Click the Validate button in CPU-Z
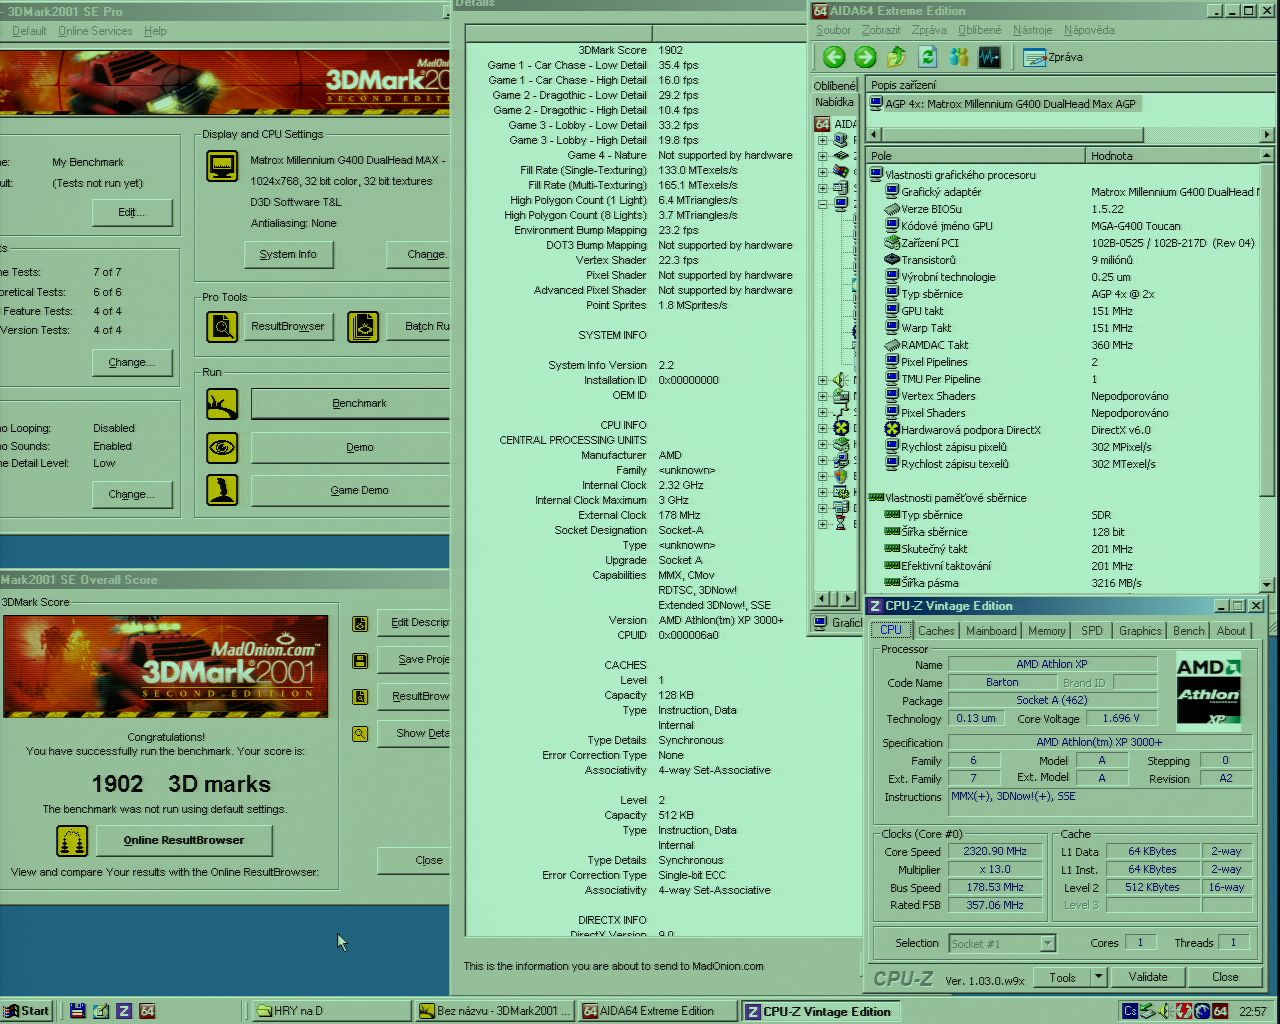Screen dimensions: 1280x1024 1148,977
